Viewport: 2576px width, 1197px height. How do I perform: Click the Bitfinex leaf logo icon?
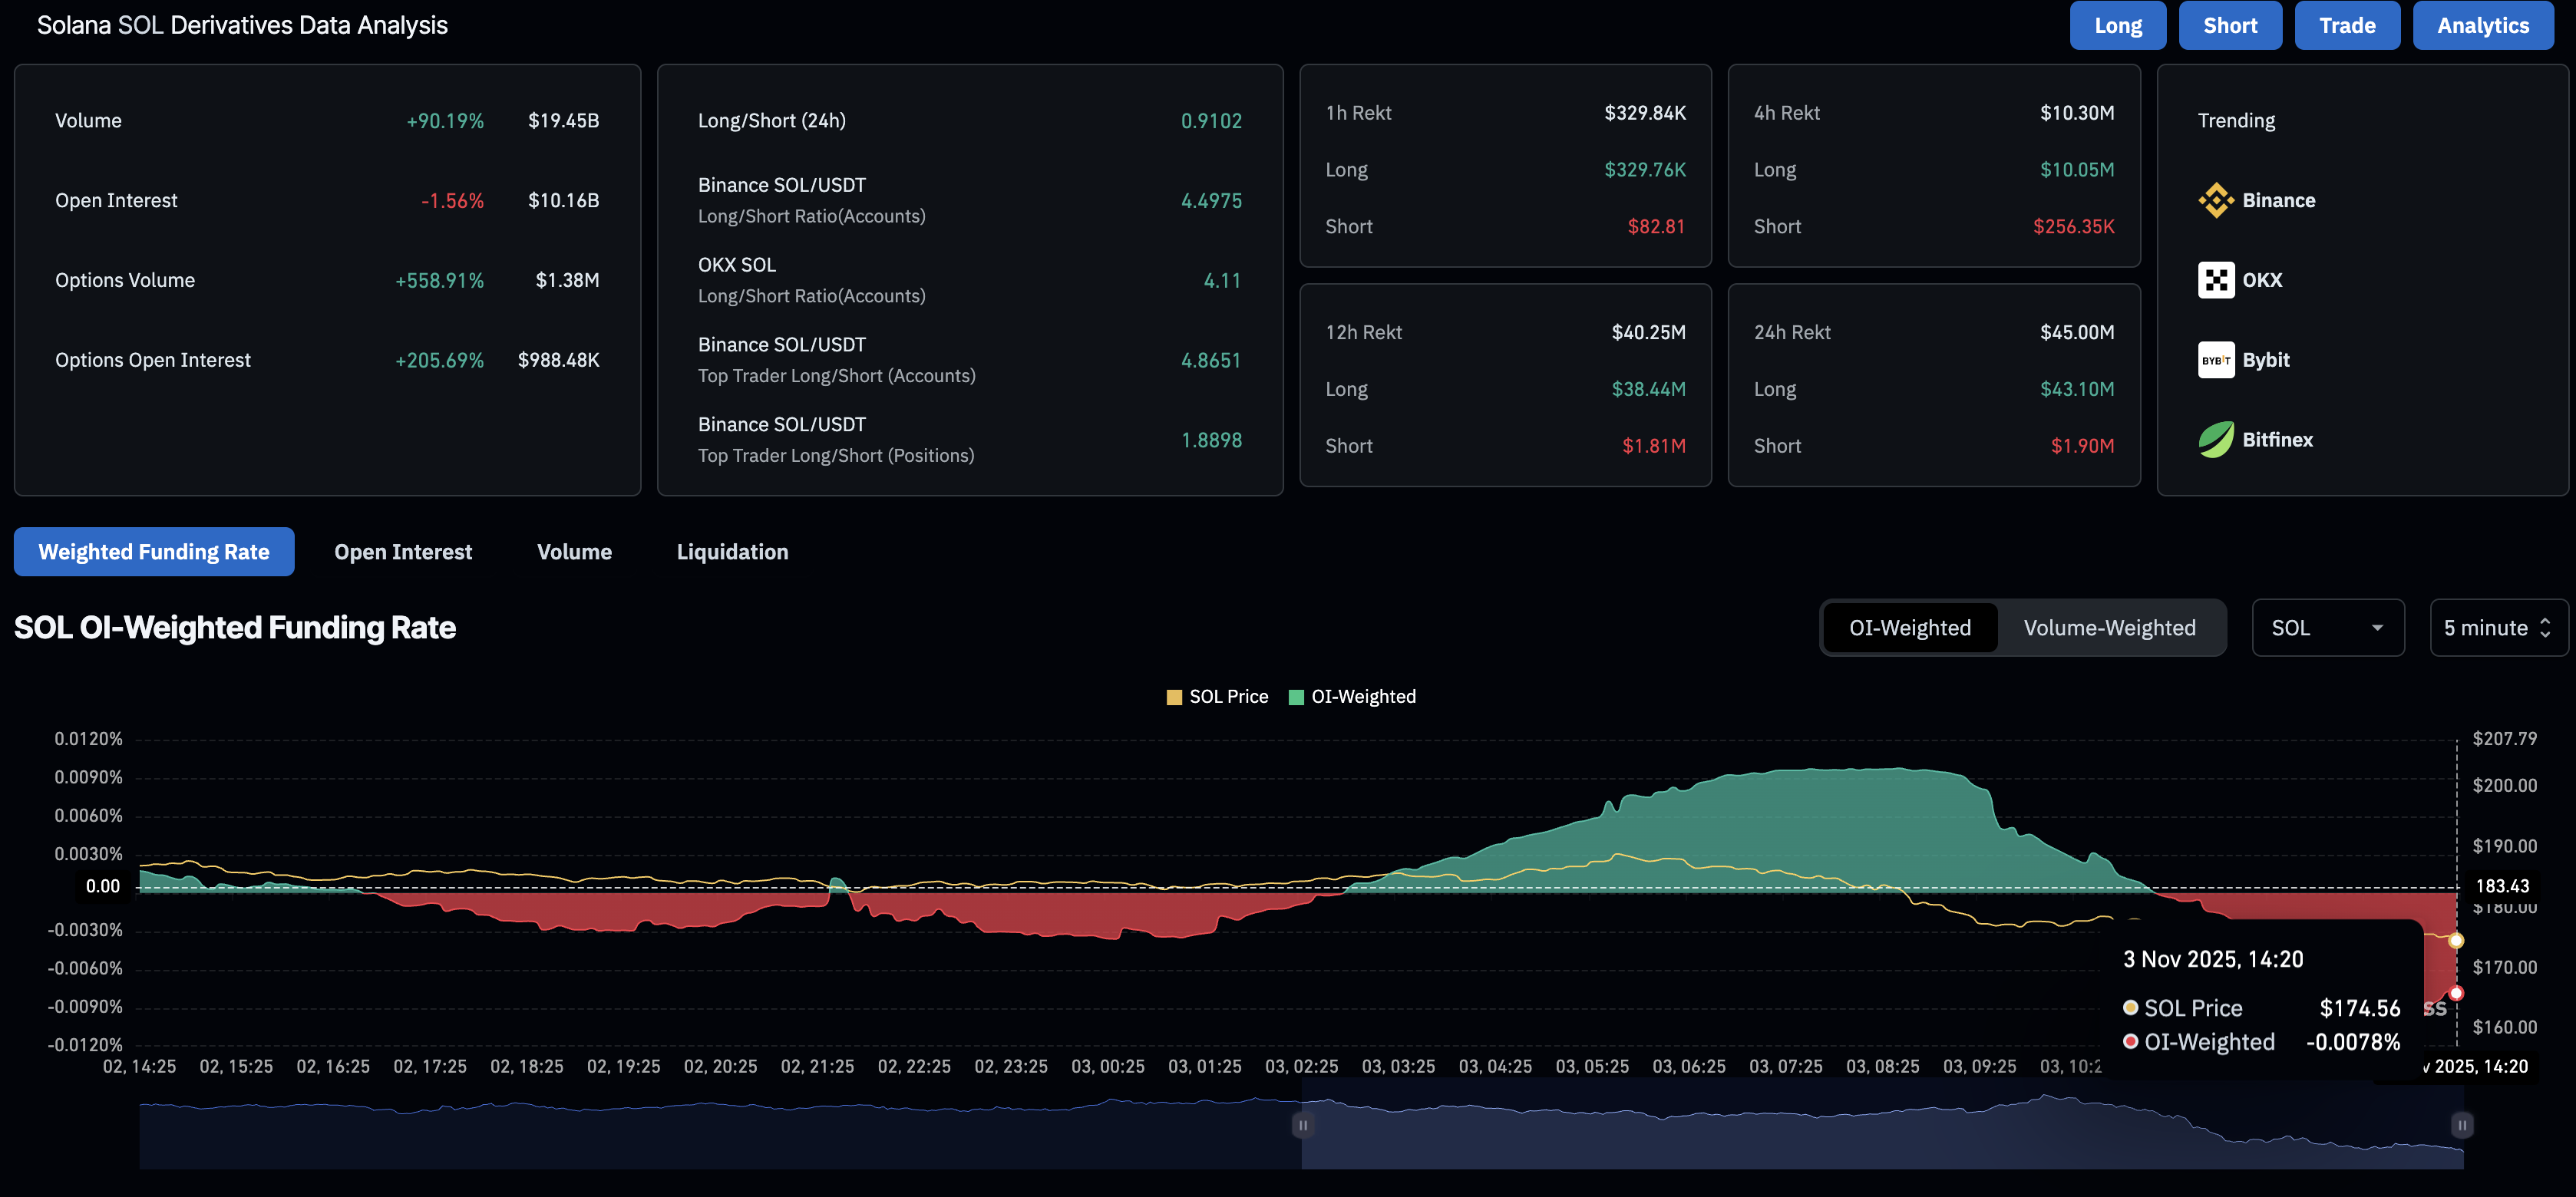(2215, 440)
